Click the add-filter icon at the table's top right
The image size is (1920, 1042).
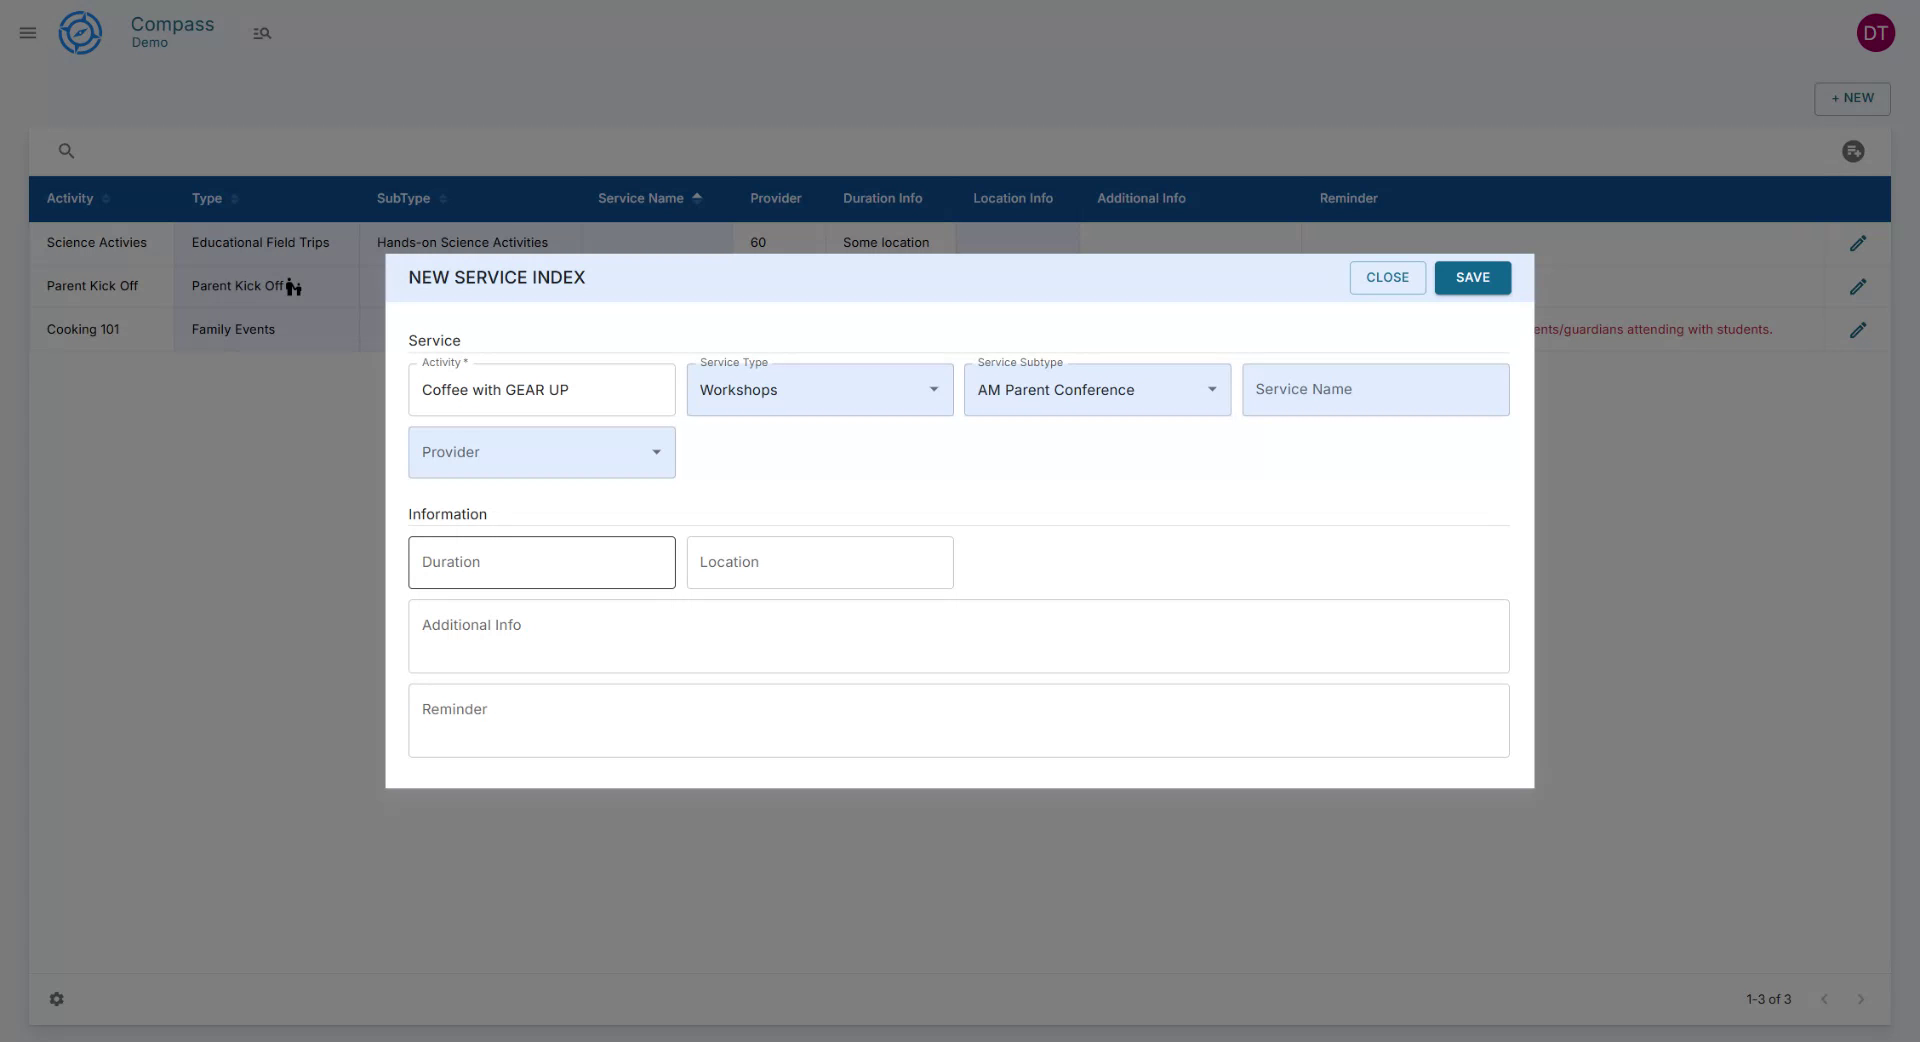tap(1854, 151)
